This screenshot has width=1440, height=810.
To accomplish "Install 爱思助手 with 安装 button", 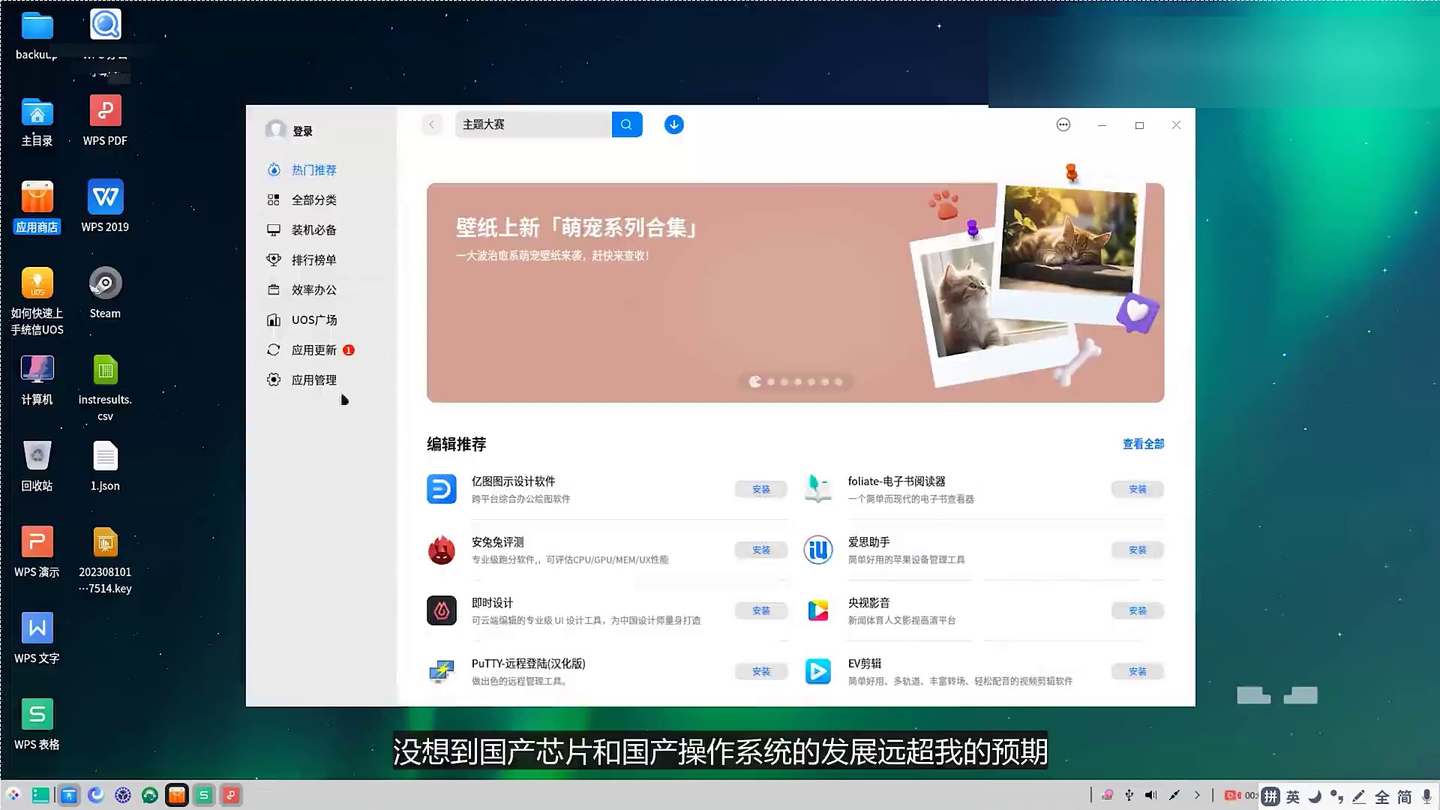I will pyautogui.click(x=1137, y=550).
